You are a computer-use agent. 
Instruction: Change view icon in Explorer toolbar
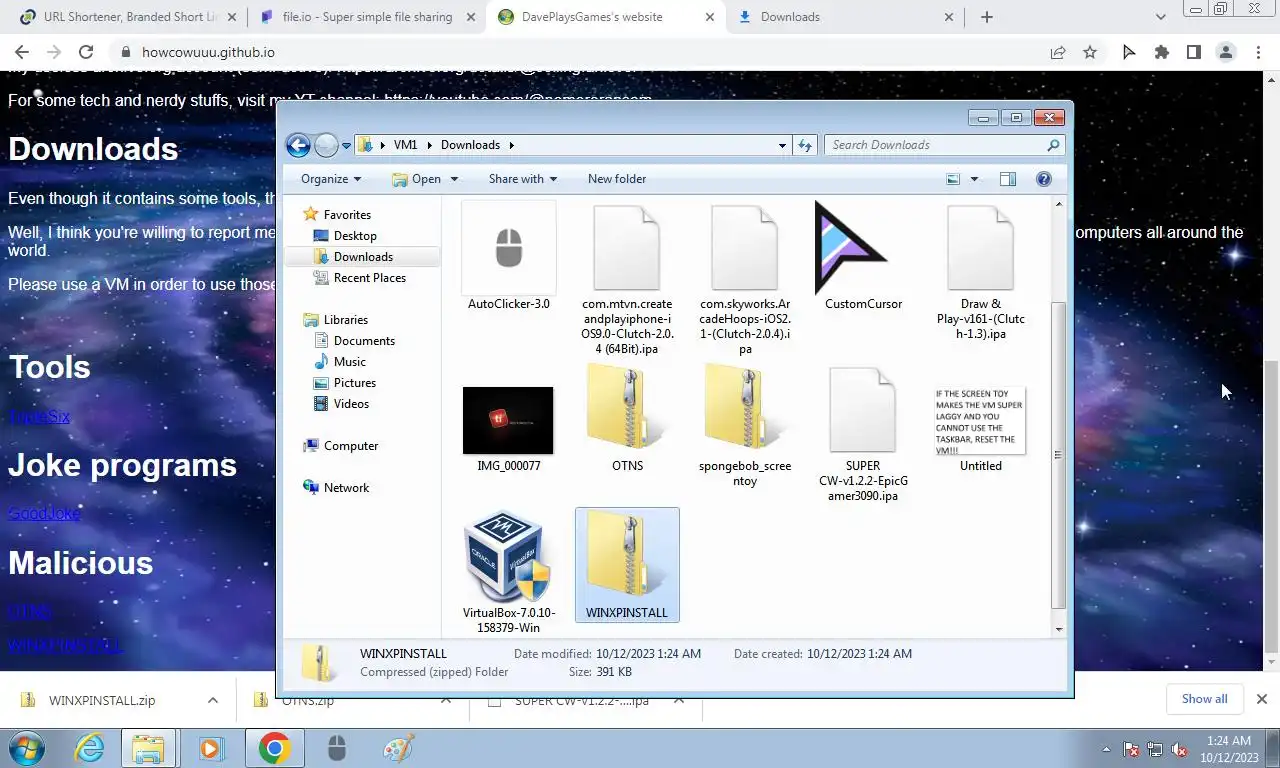coord(953,179)
